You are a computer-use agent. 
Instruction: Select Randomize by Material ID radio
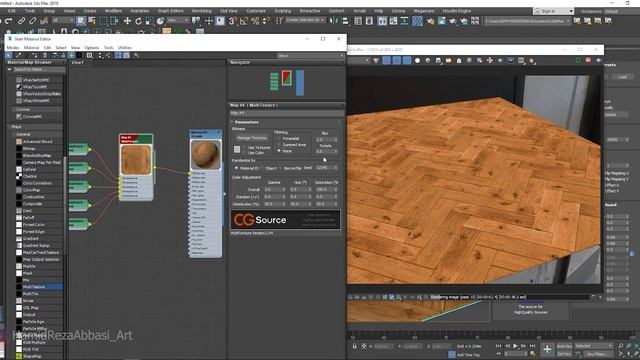[x=236, y=168]
